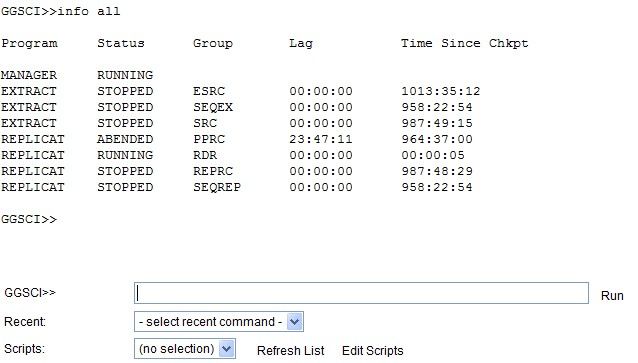This screenshot has height=363, width=638.
Task: Click the Run link
Action: pyautogui.click(x=612, y=296)
